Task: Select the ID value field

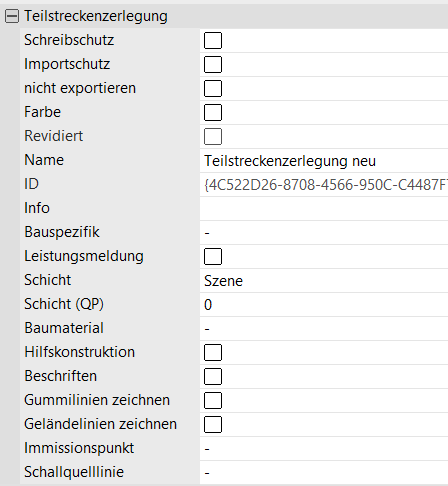Action: [324, 185]
